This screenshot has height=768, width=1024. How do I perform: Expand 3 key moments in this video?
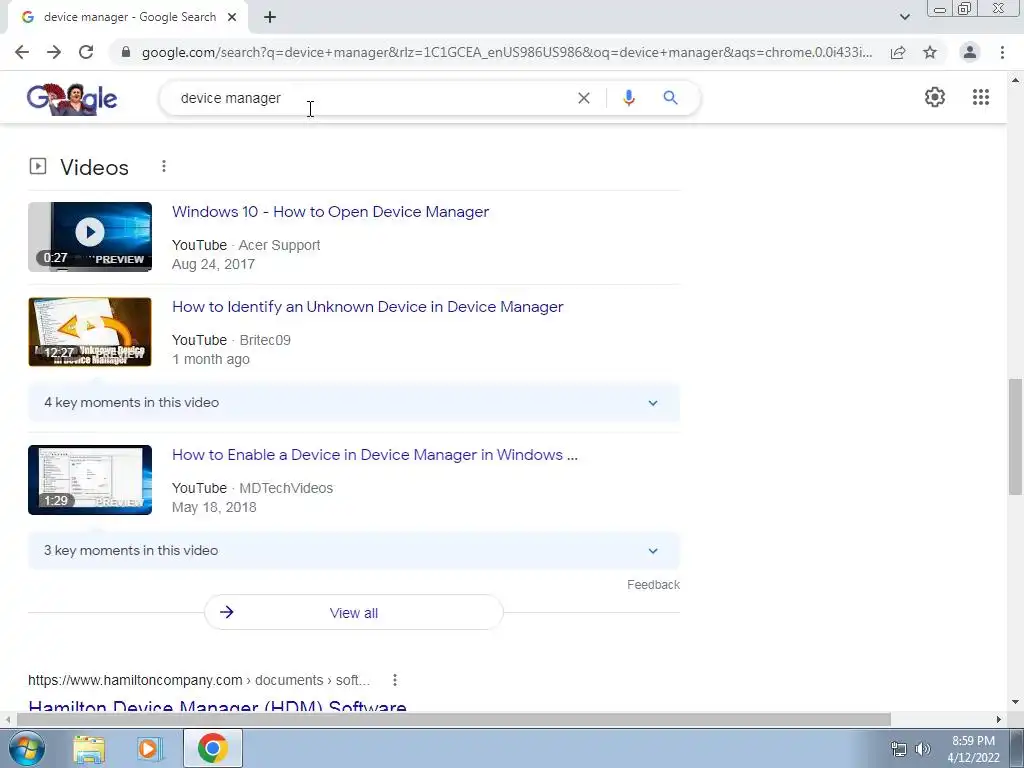point(354,551)
